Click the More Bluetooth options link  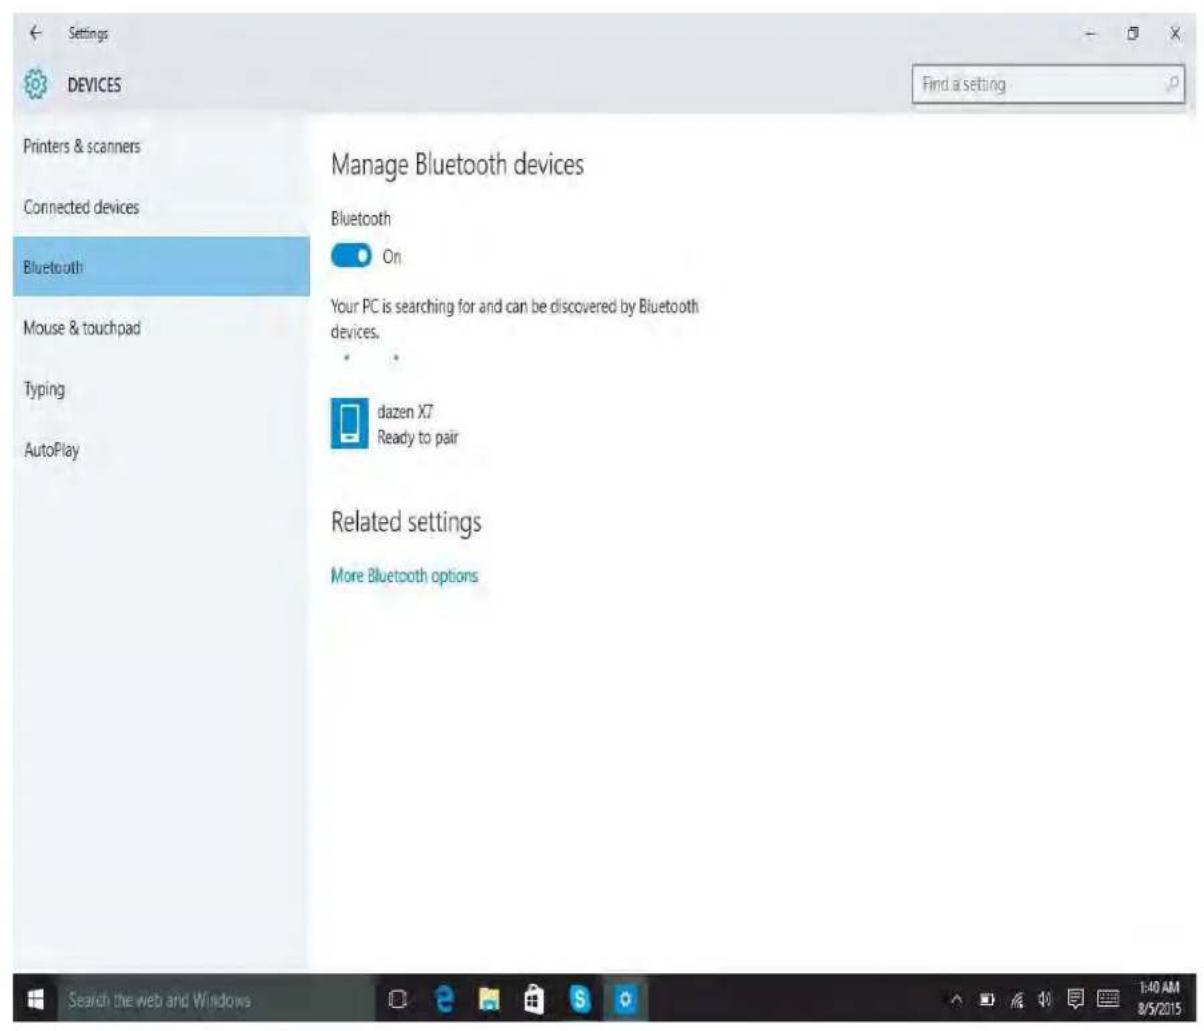point(404,576)
